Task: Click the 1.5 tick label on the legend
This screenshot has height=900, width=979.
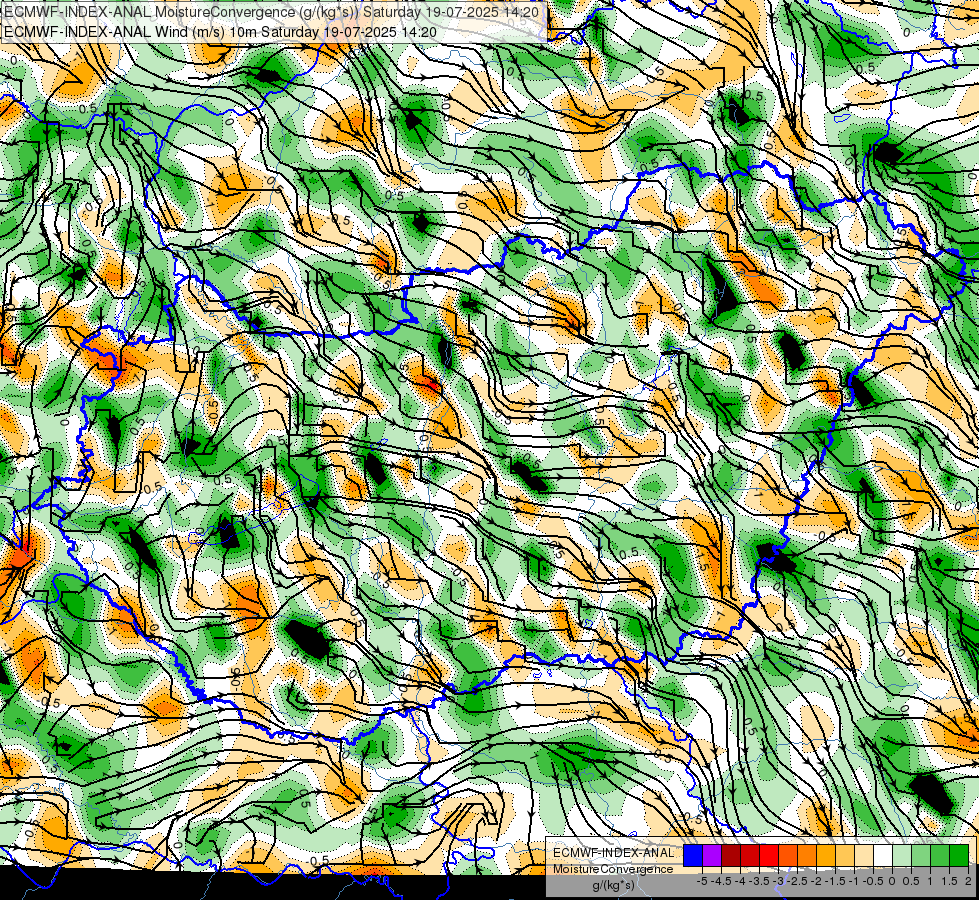Action: click(950, 881)
